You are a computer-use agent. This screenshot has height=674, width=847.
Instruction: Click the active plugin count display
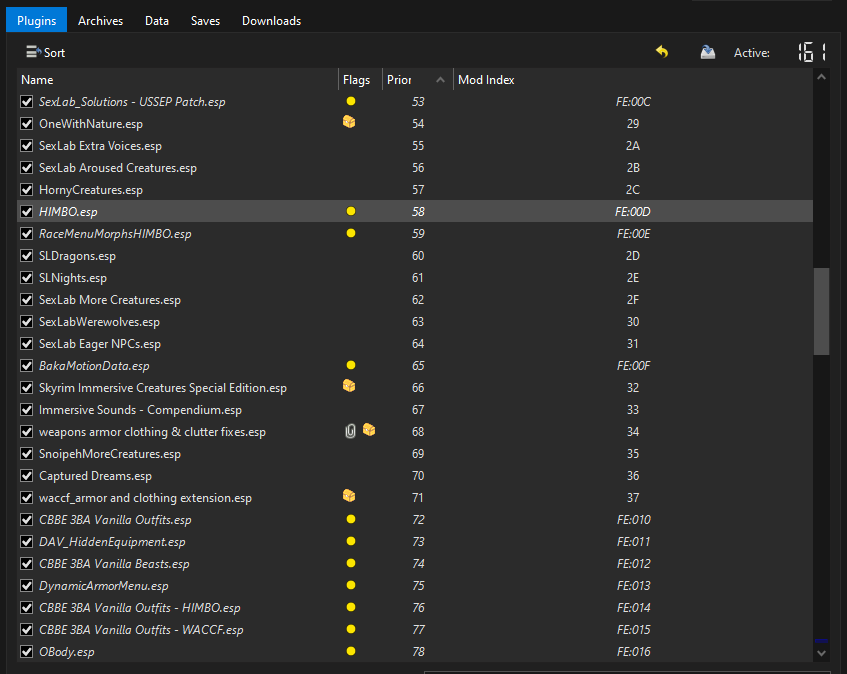pyautogui.click(x=812, y=52)
